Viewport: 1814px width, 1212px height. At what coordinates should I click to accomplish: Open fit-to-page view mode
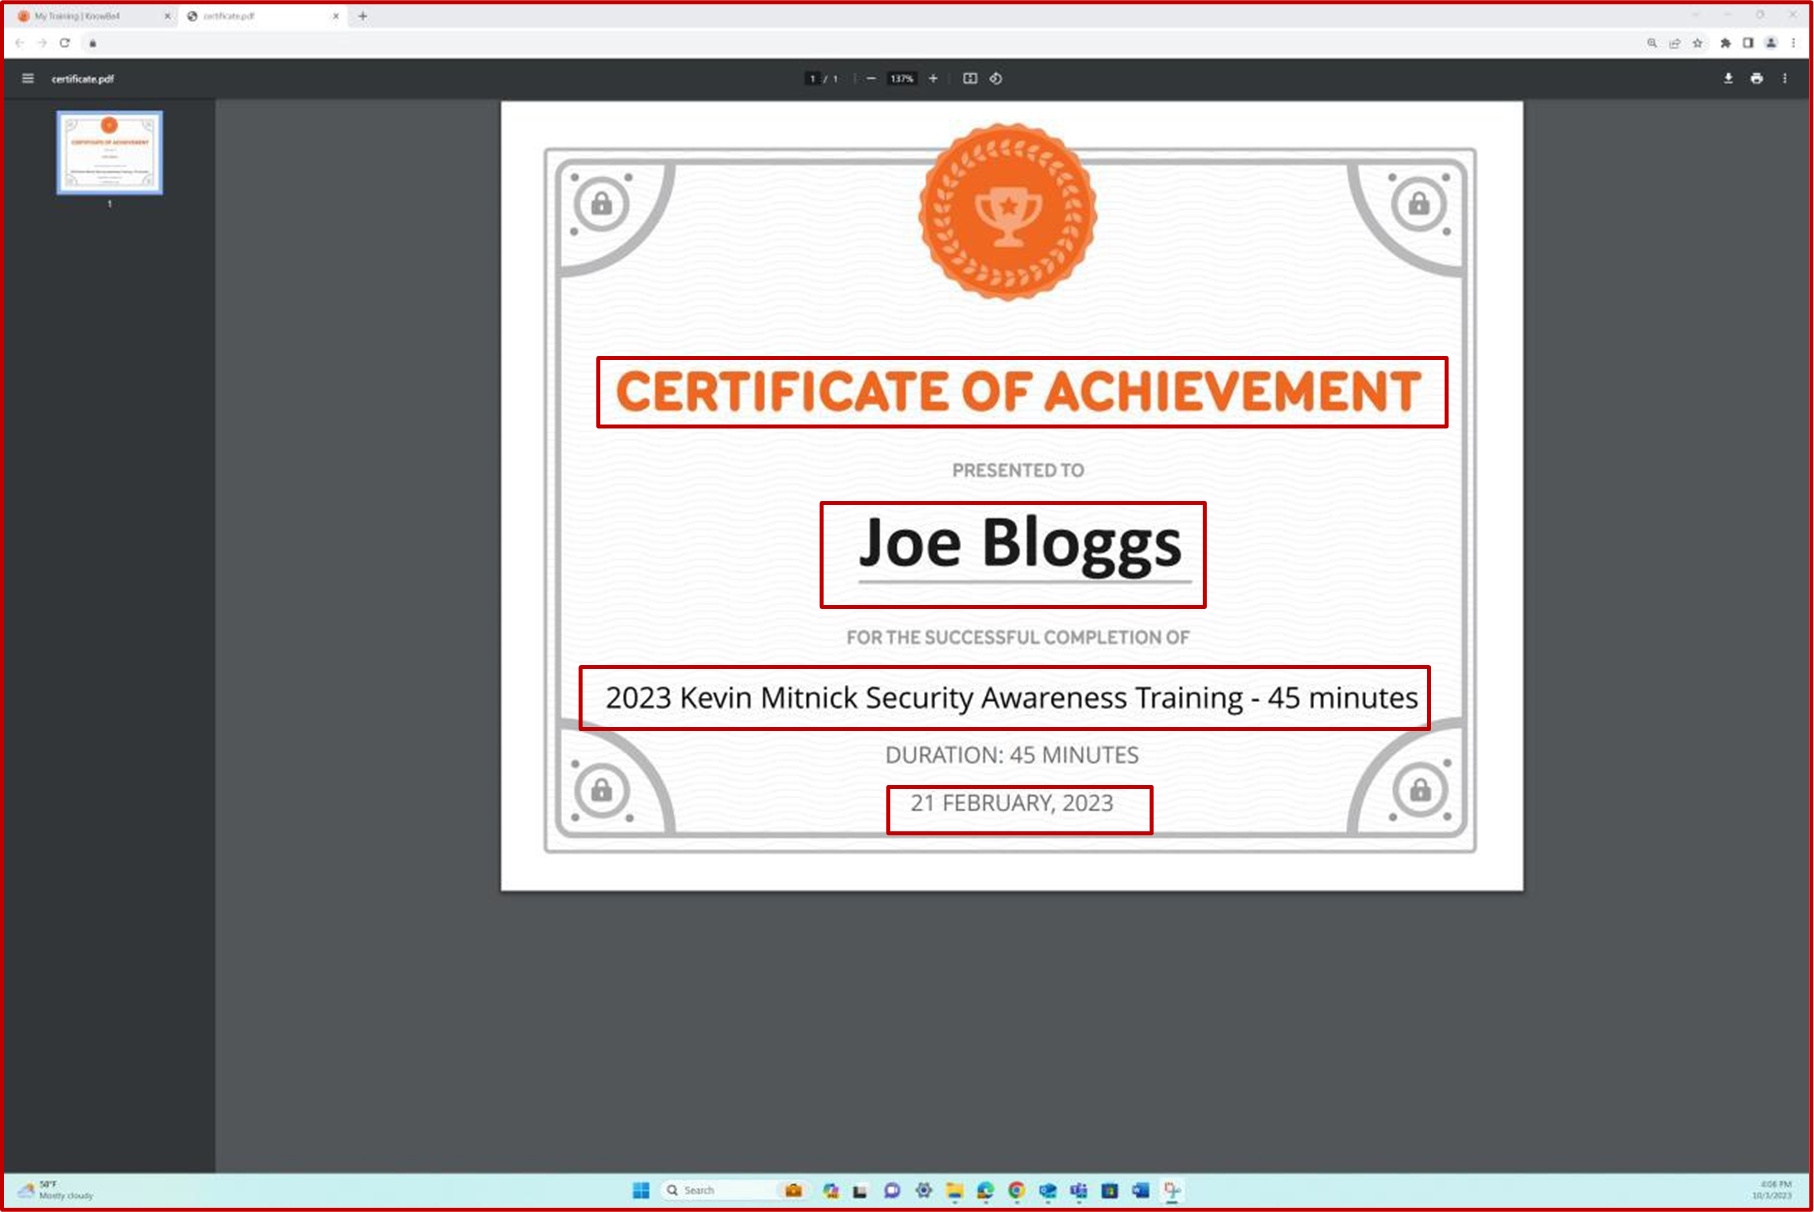(969, 78)
